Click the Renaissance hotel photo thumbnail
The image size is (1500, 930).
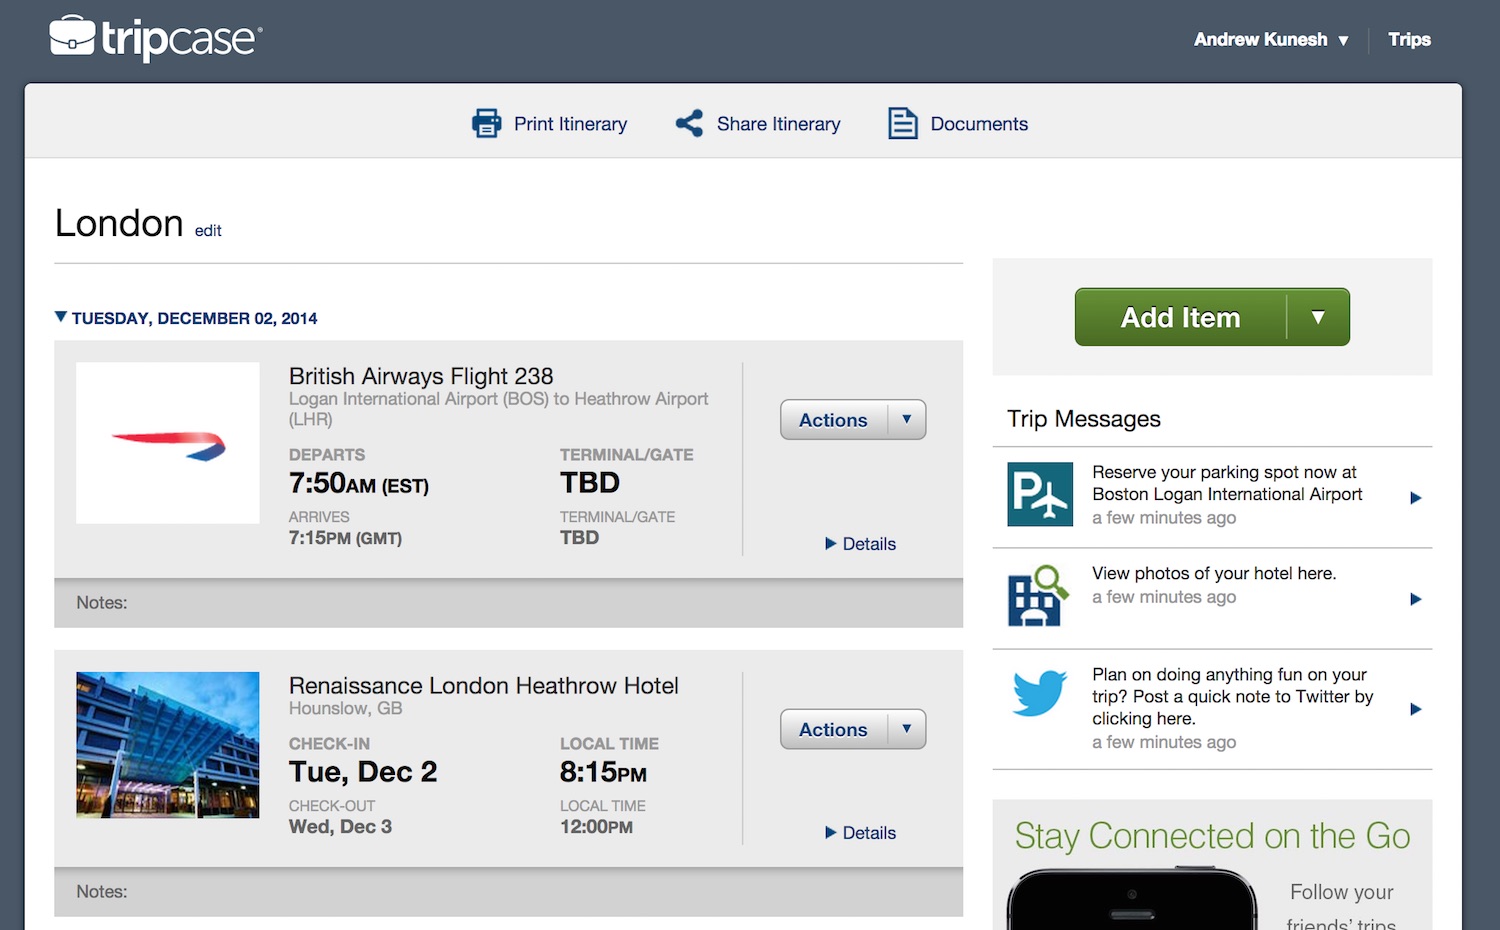(168, 745)
